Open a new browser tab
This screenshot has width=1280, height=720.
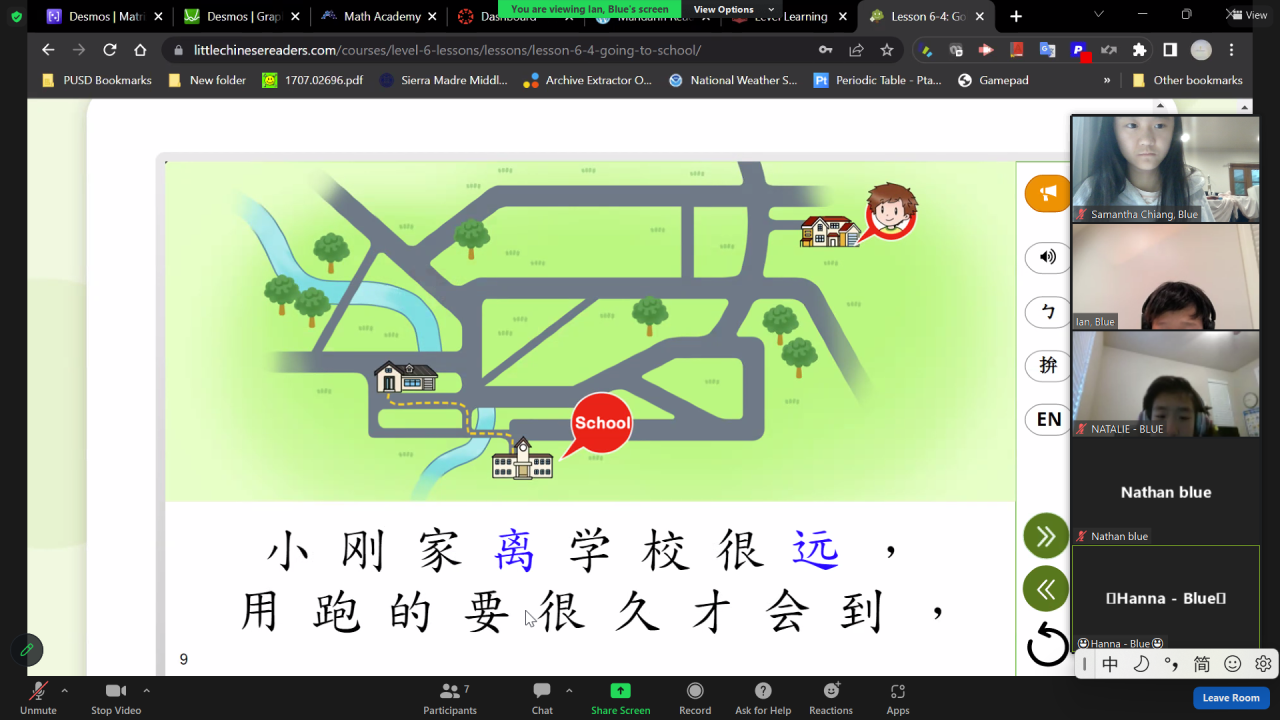pos(1016,17)
